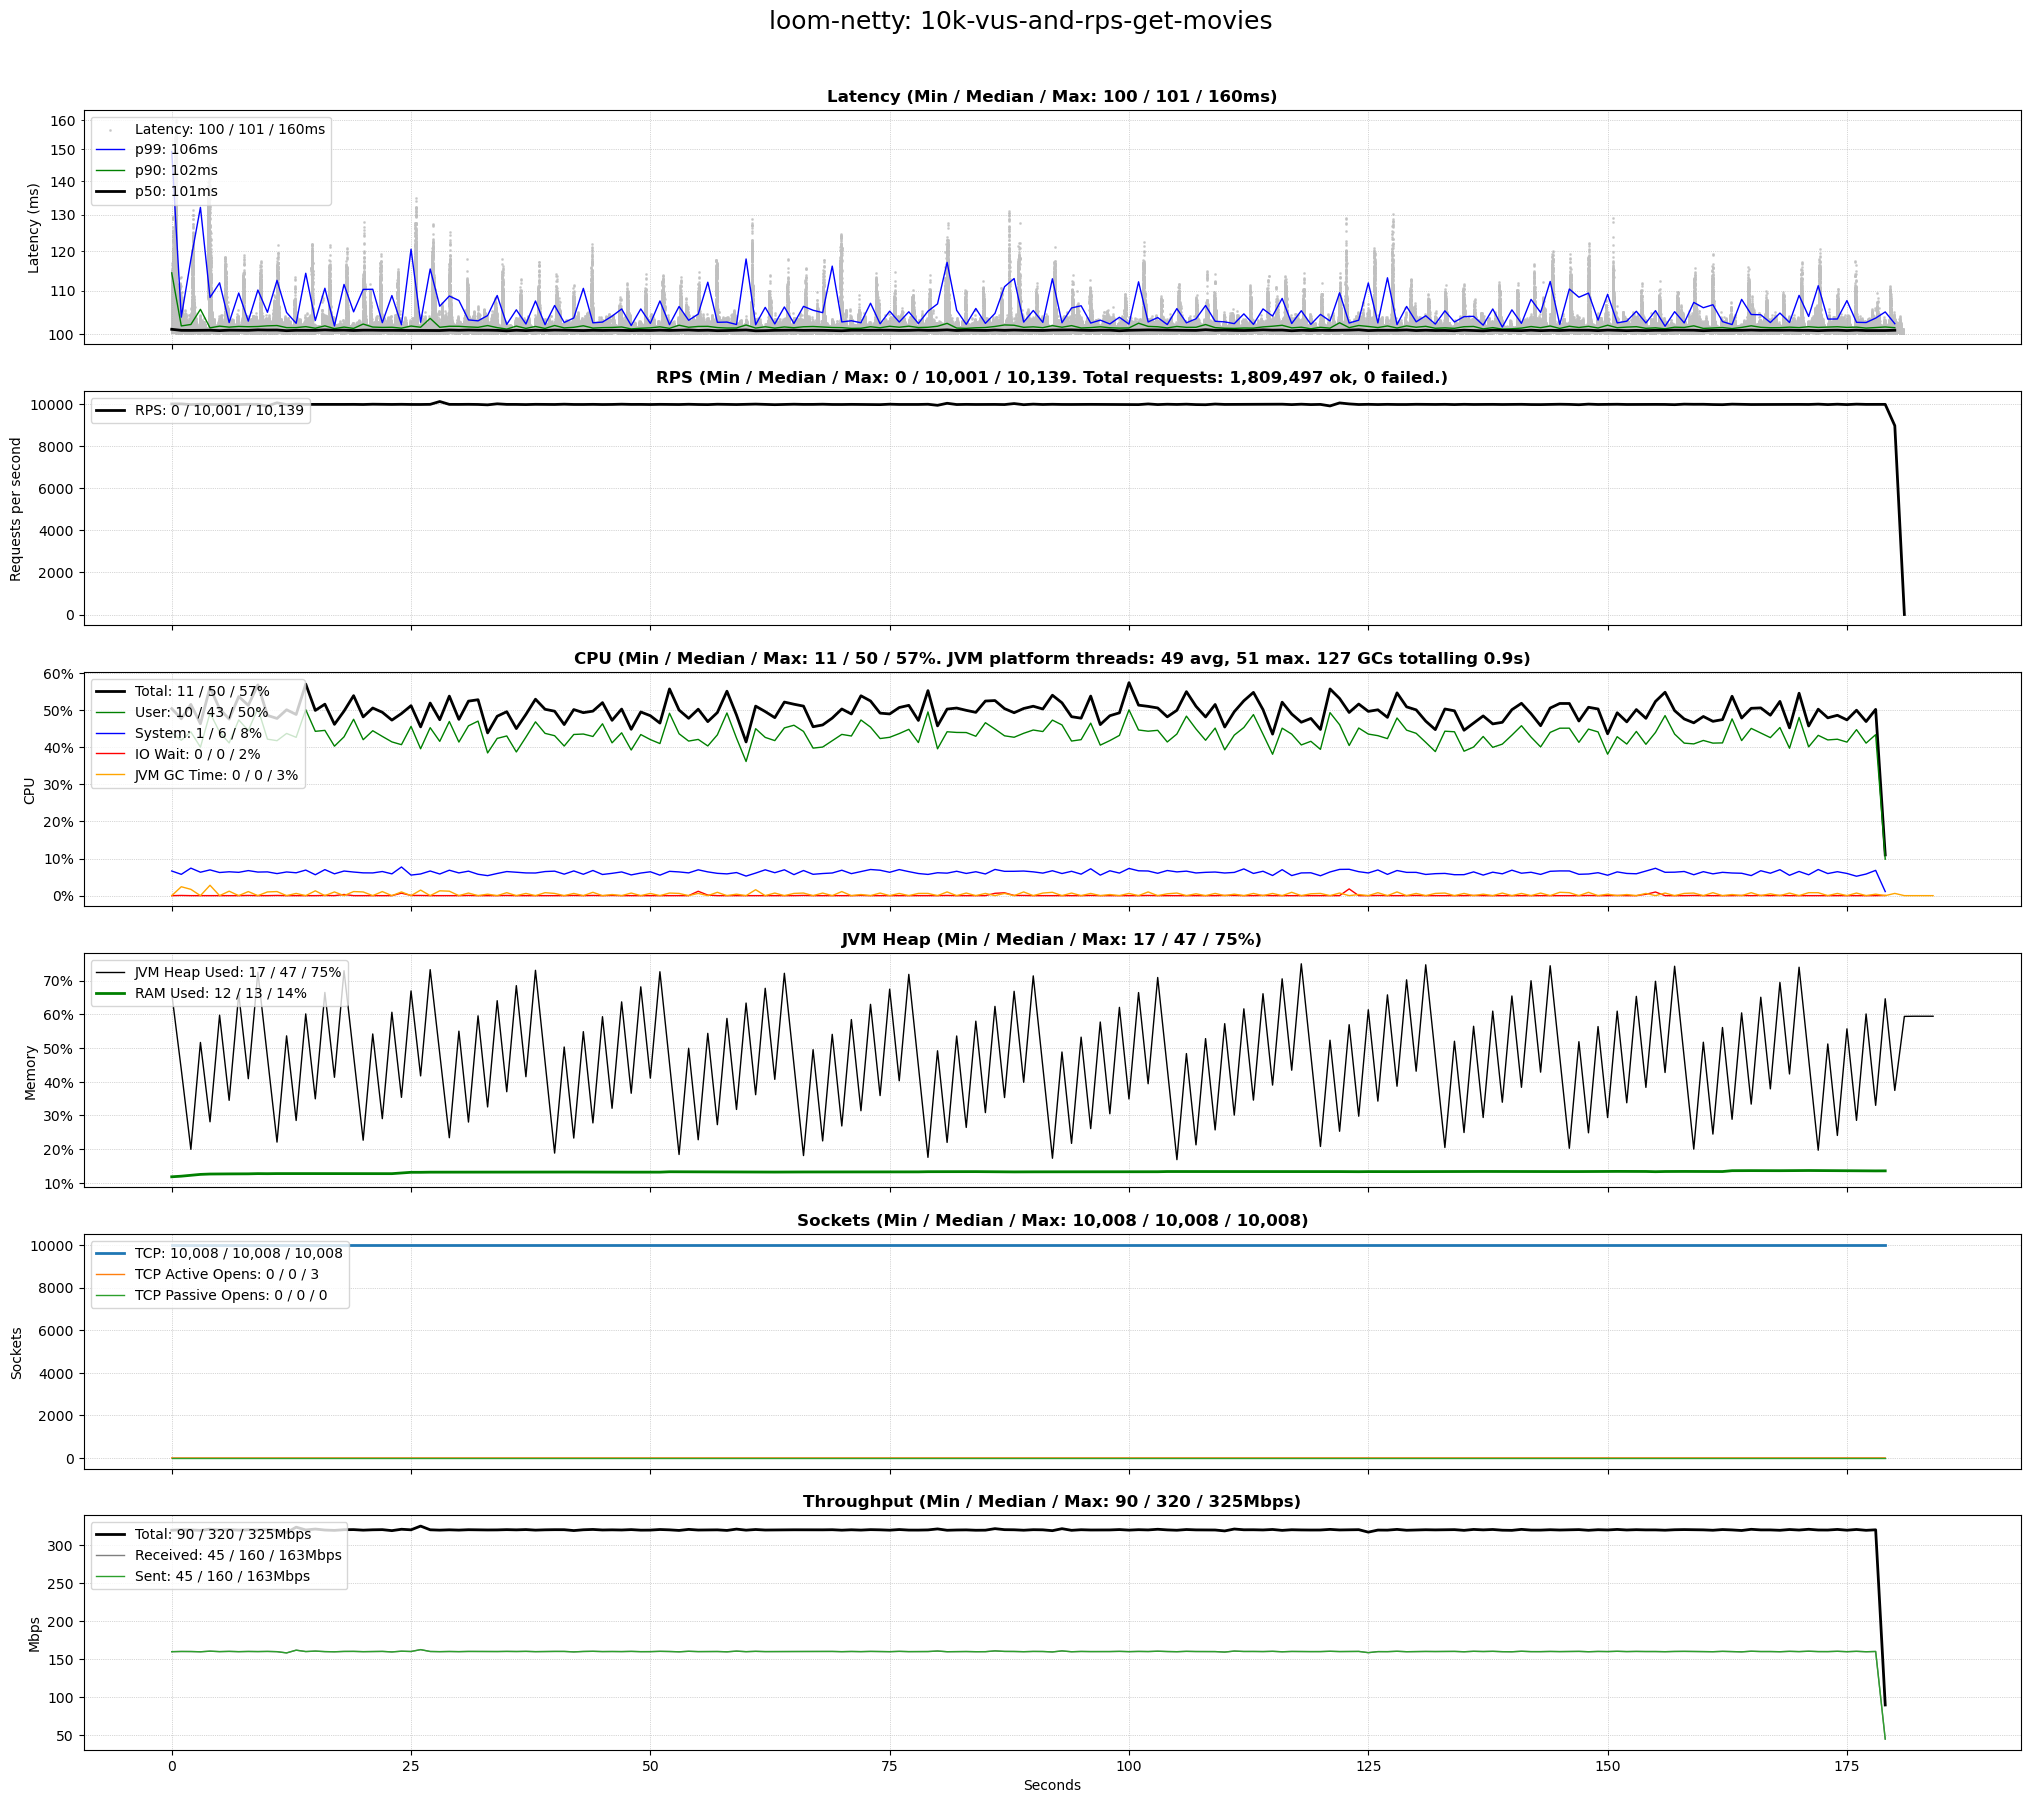Click the Throughput chart title
The image size is (2031, 1803).
pos(1051,1502)
